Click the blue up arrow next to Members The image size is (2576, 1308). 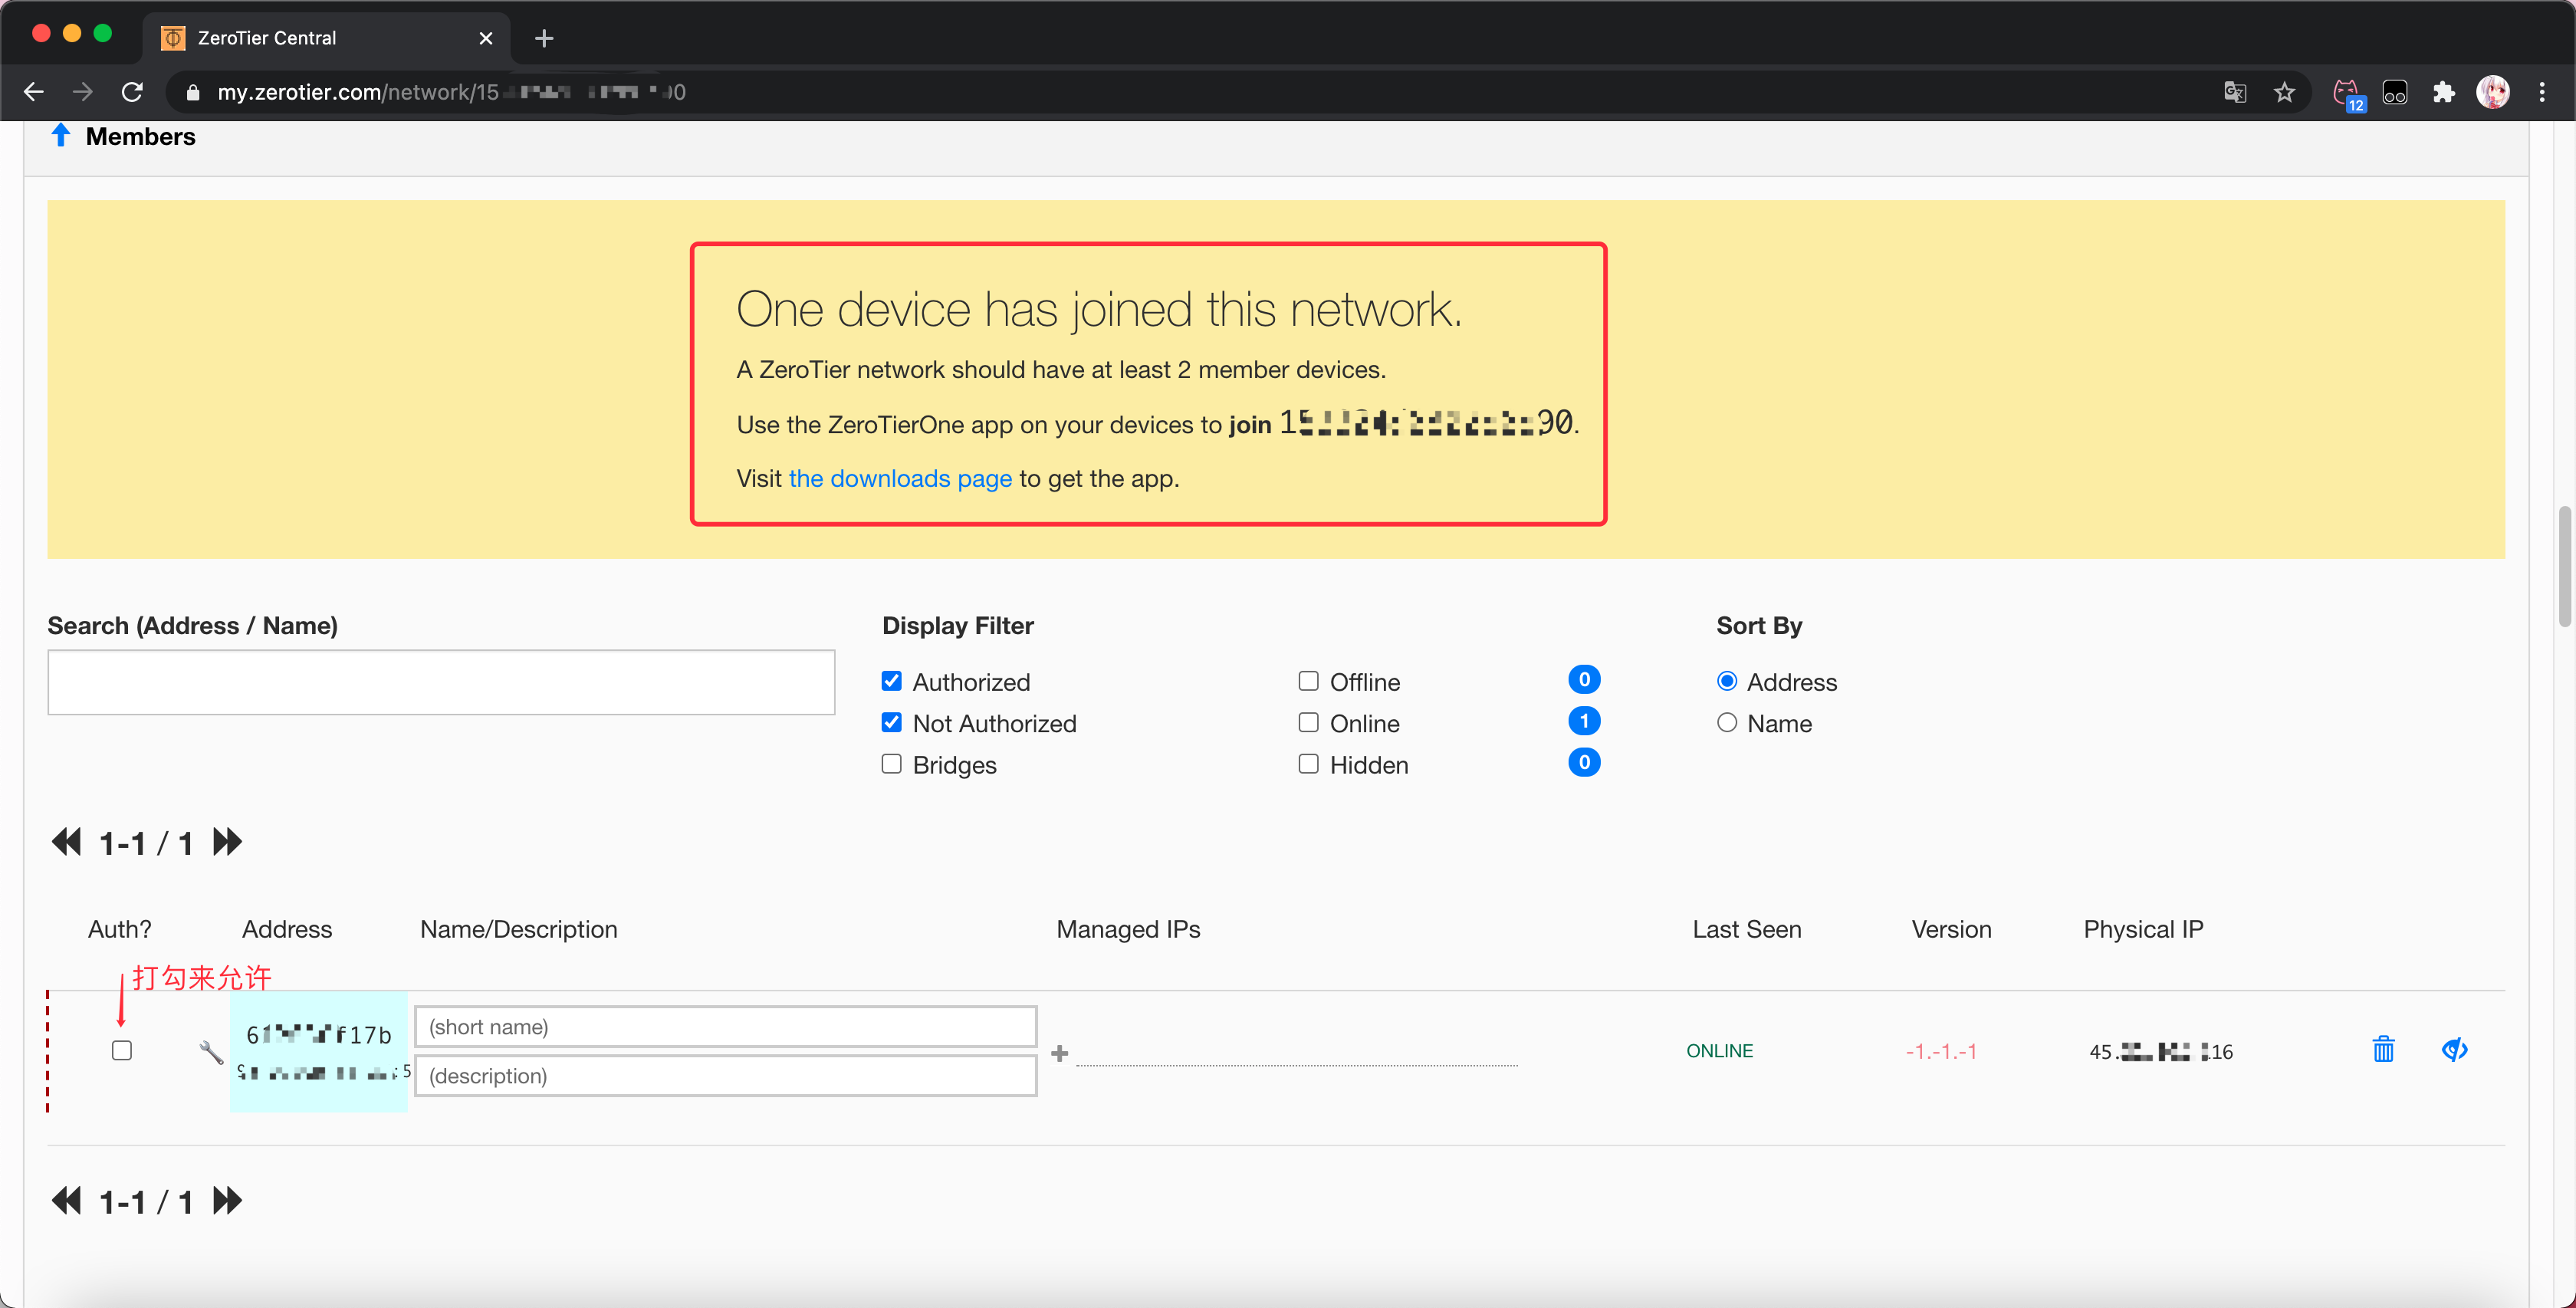60,136
